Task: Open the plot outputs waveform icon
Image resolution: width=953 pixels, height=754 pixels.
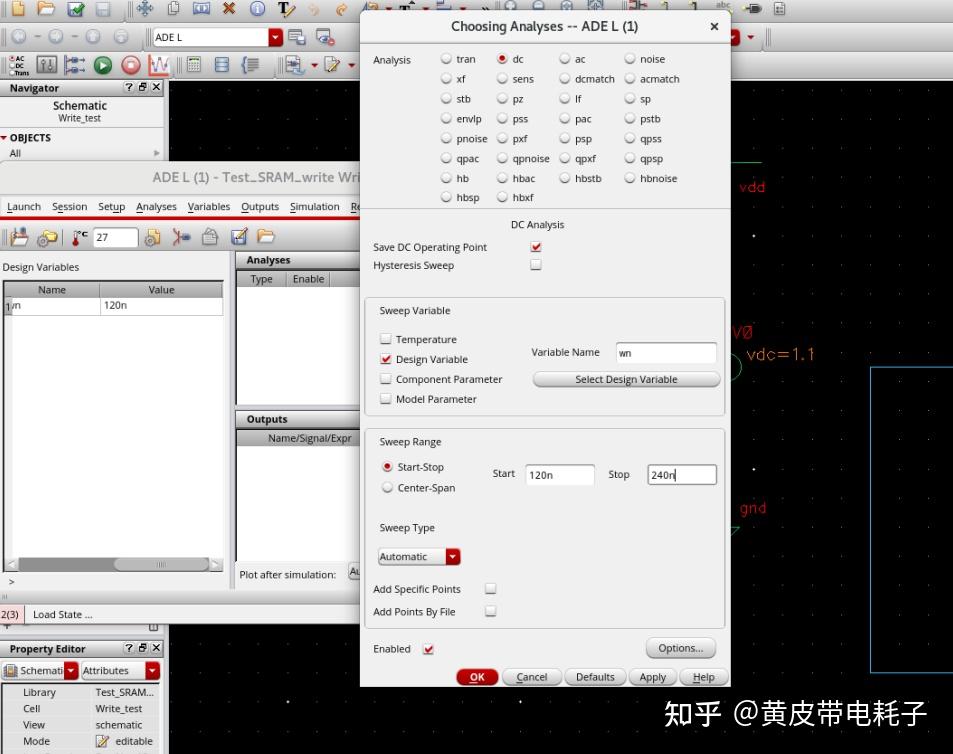Action: (x=161, y=65)
